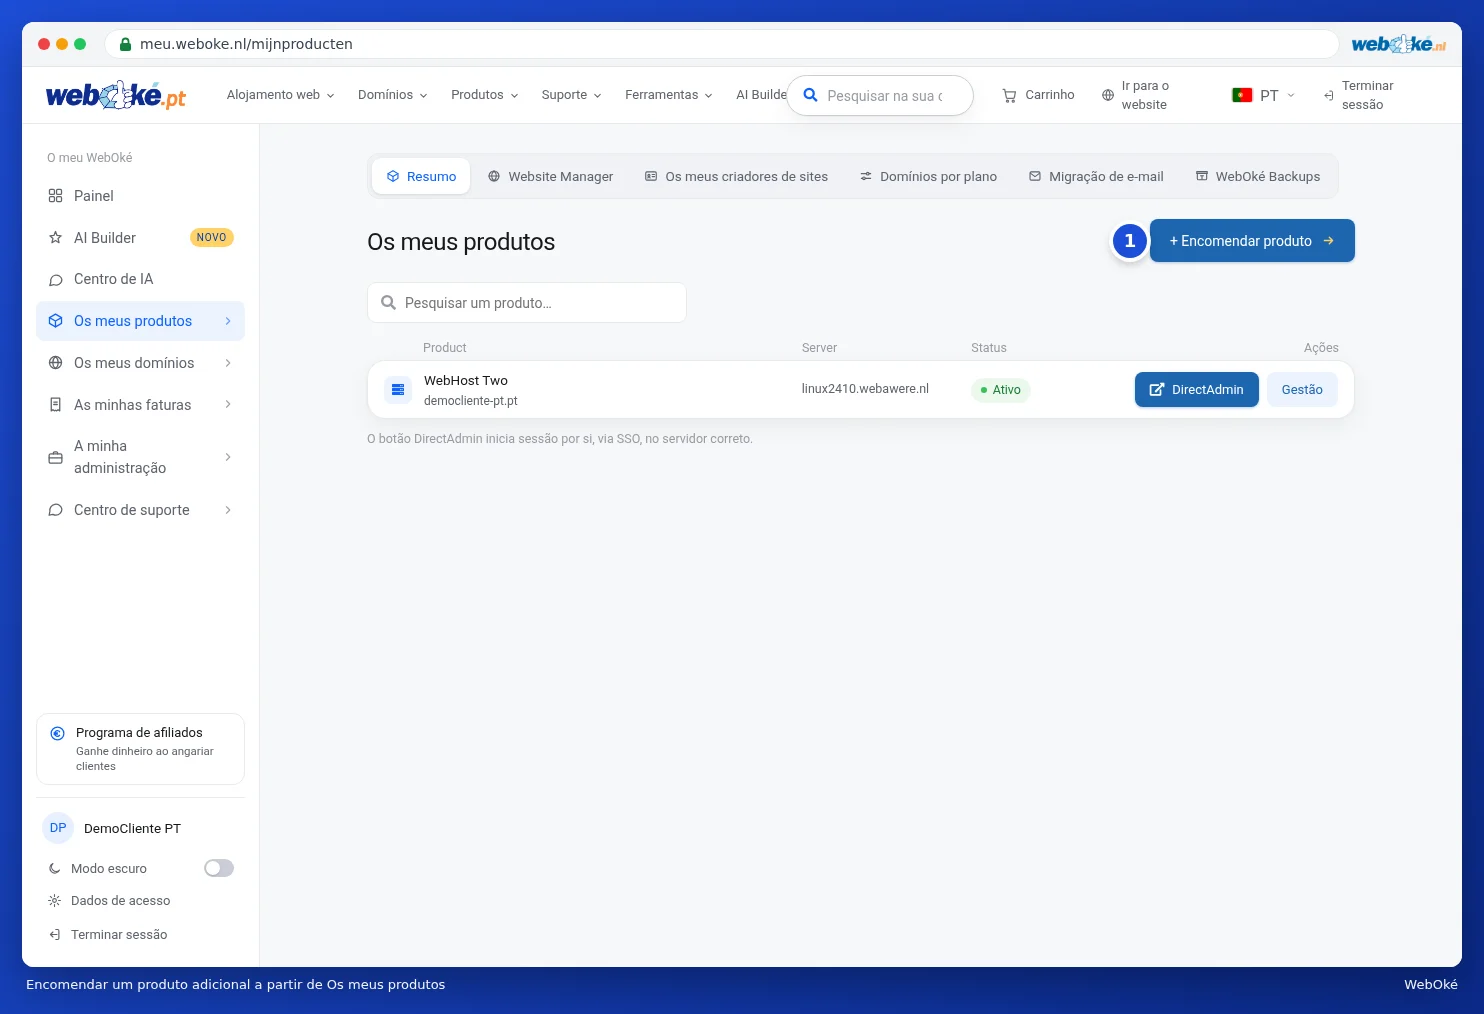The width and height of the screenshot is (1484, 1014).
Task: Switch to the Website Manager tab
Action: tap(550, 177)
